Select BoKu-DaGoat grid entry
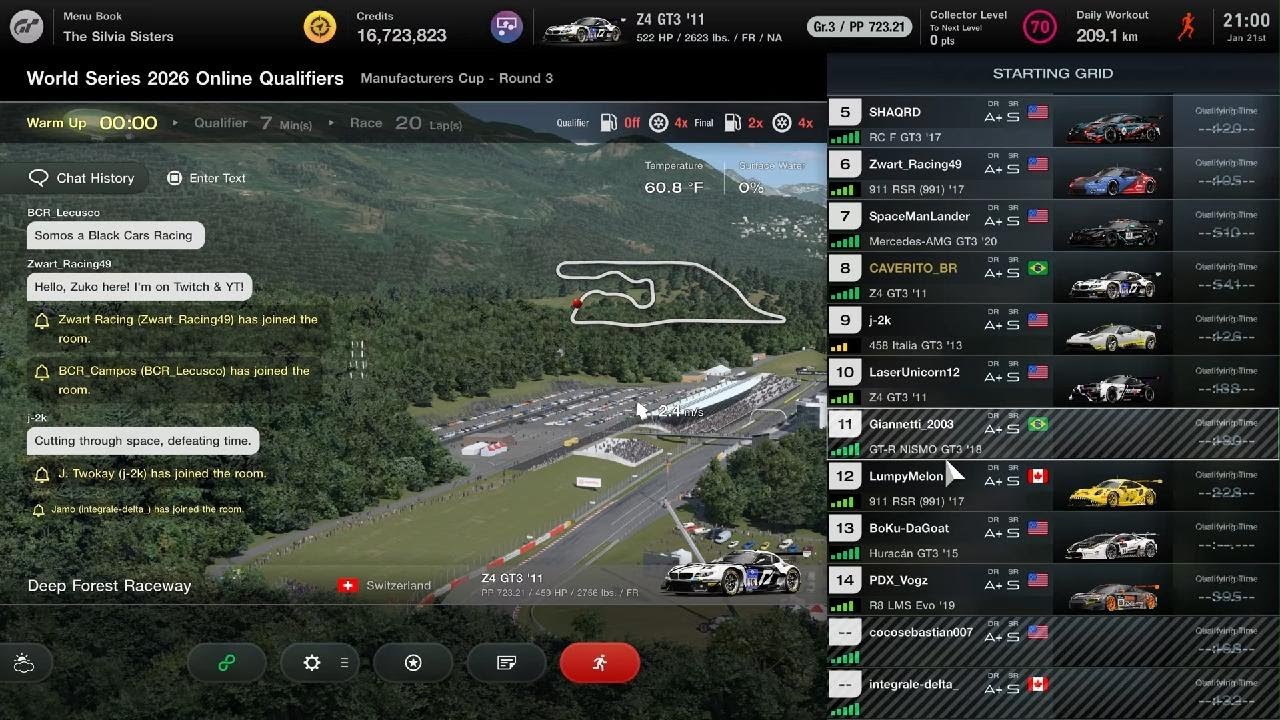This screenshot has height=720, width=1280. coord(1054,537)
